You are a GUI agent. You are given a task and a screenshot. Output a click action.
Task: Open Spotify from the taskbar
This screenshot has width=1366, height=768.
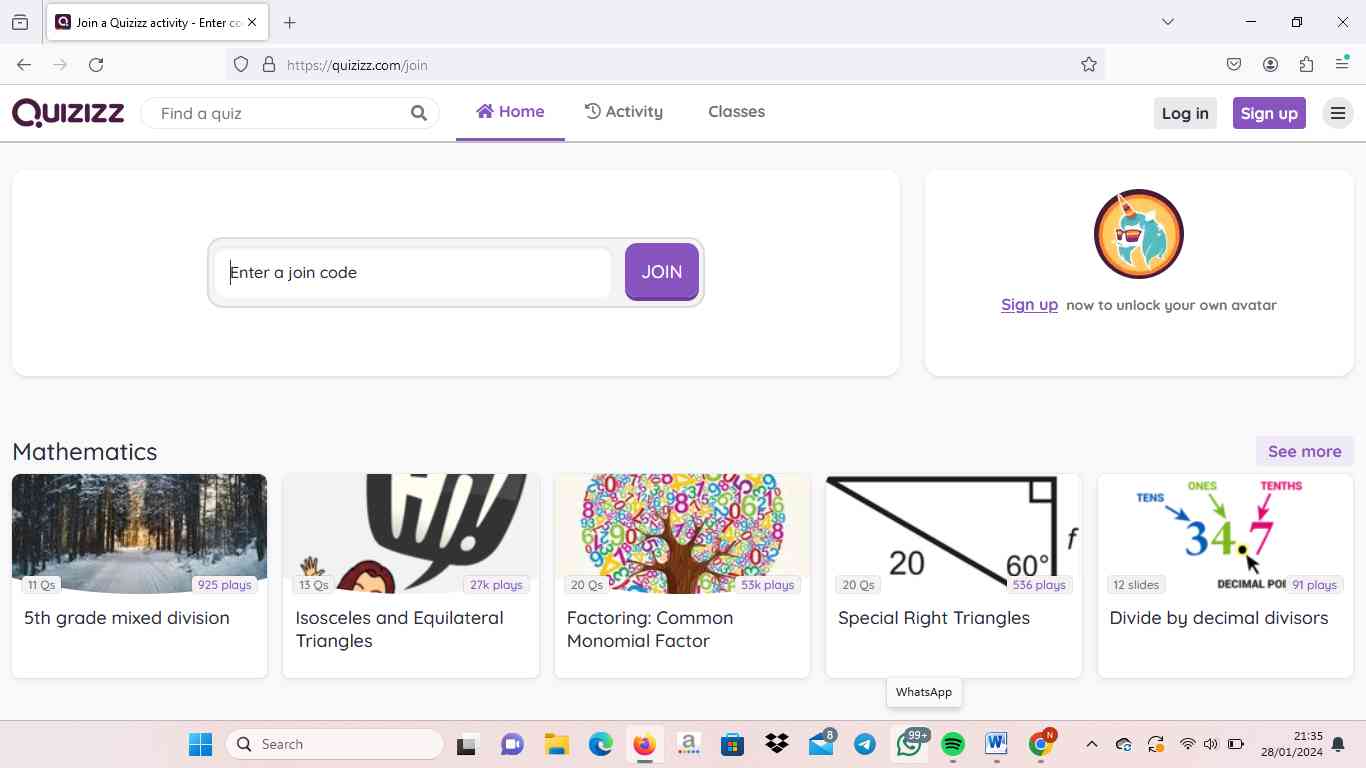click(x=953, y=744)
